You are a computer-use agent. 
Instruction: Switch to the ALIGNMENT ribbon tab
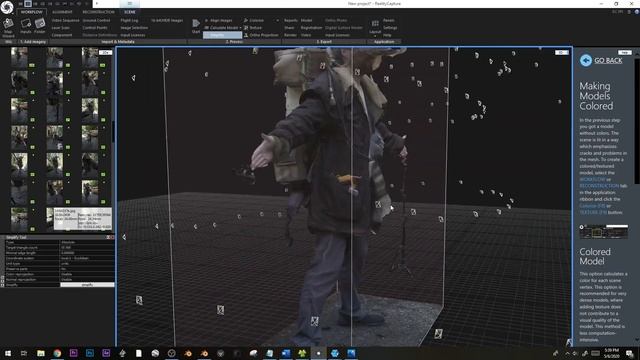click(x=62, y=12)
